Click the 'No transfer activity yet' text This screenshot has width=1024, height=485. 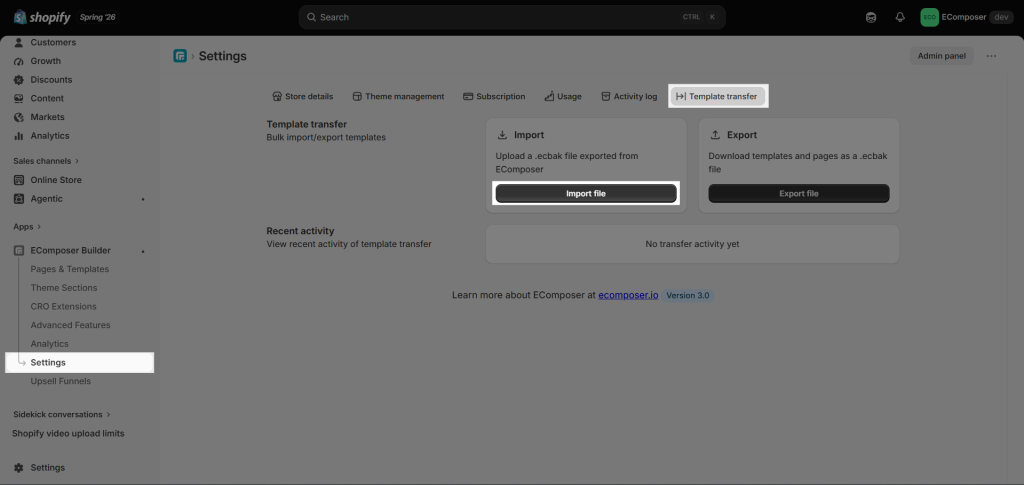692,244
